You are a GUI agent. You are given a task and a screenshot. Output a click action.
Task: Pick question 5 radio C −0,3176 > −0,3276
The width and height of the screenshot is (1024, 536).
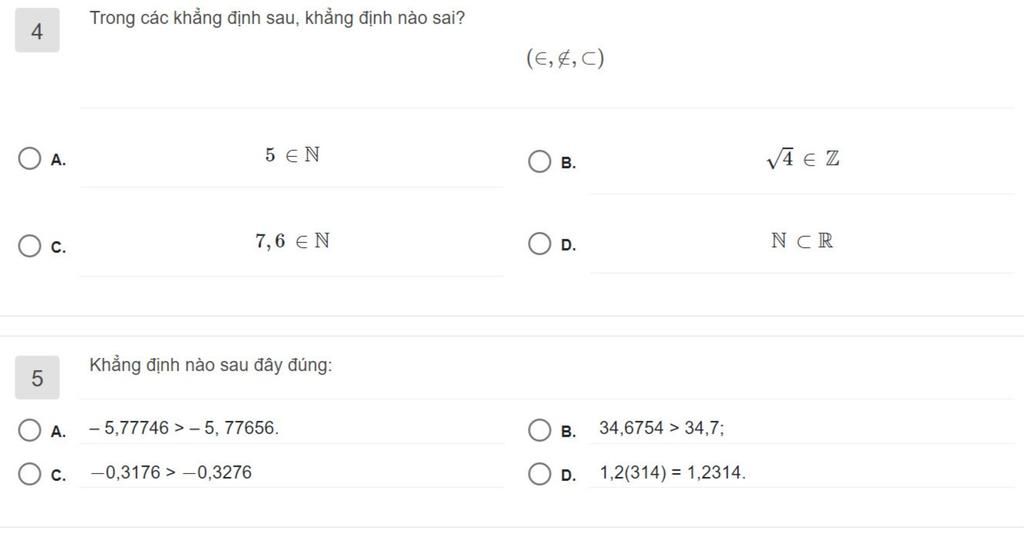tap(29, 474)
